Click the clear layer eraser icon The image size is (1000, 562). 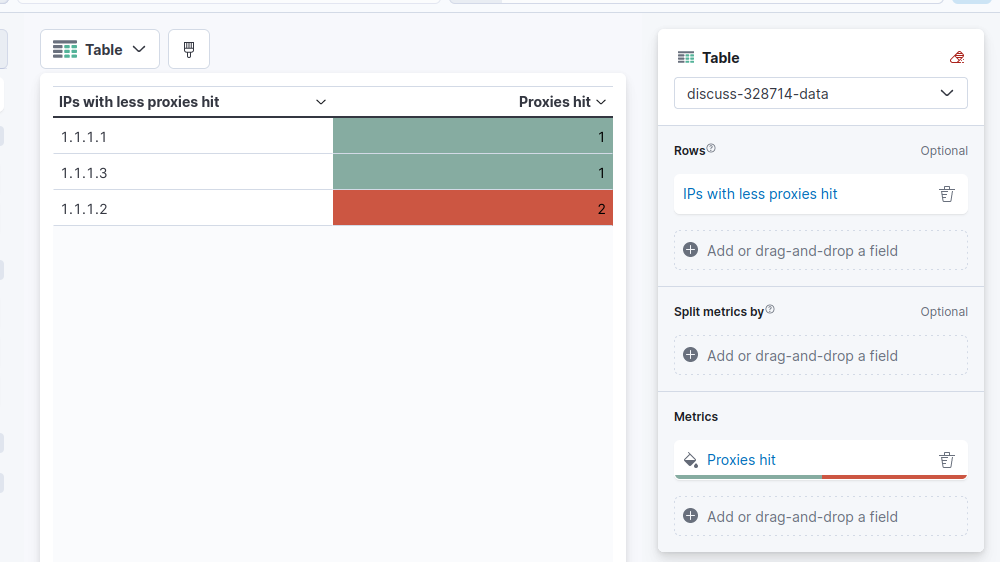(957, 58)
